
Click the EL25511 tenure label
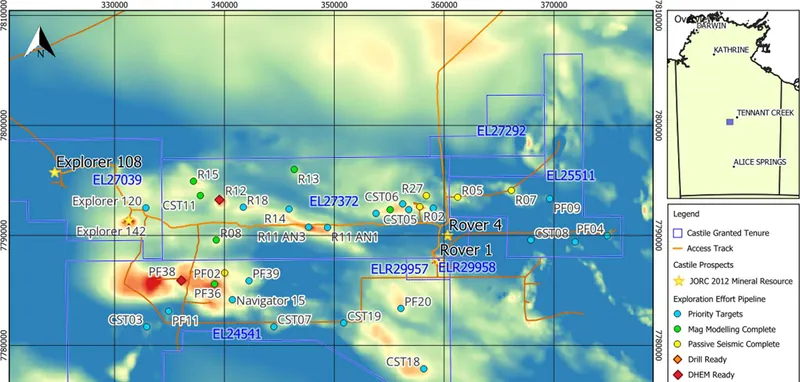[570, 176]
